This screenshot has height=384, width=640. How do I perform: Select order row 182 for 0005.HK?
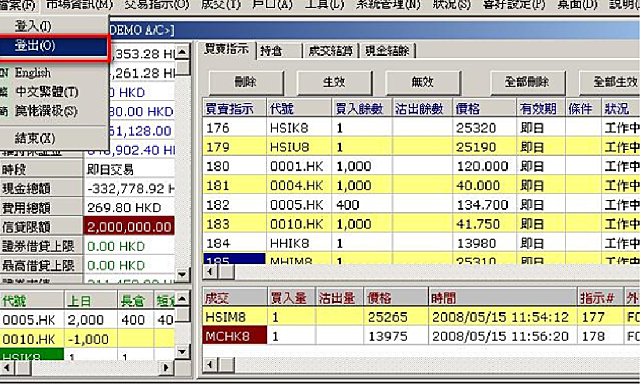point(421,204)
